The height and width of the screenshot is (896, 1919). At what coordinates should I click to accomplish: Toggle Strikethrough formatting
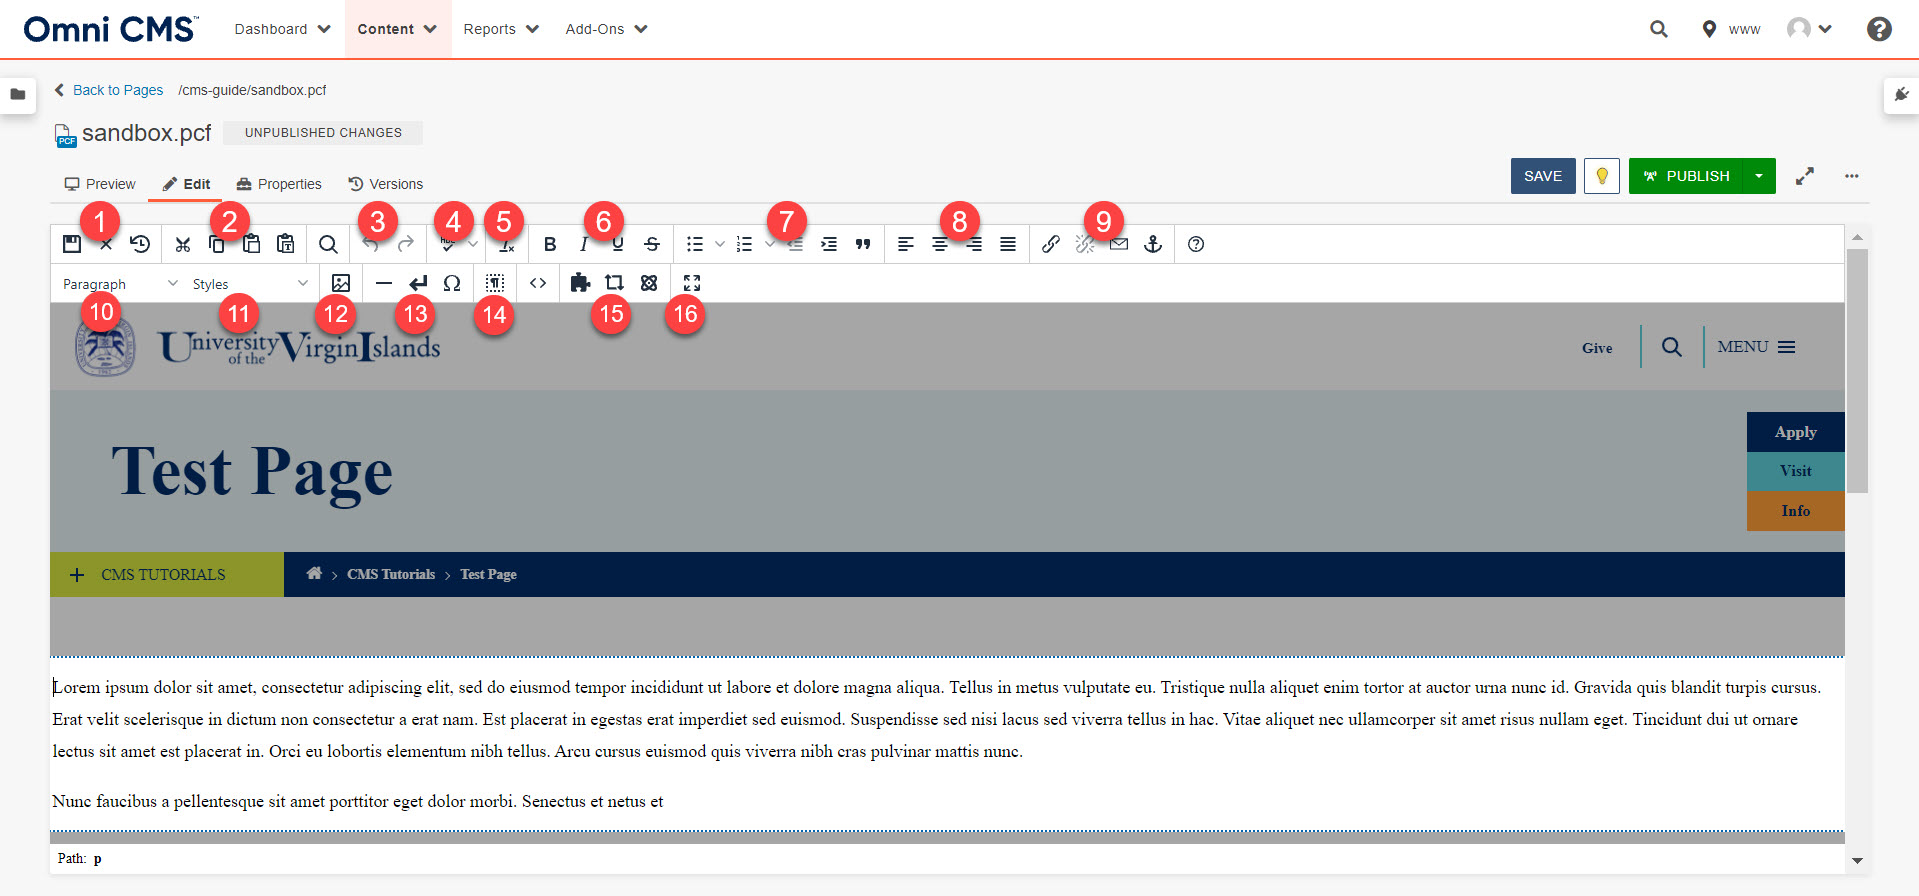click(652, 244)
